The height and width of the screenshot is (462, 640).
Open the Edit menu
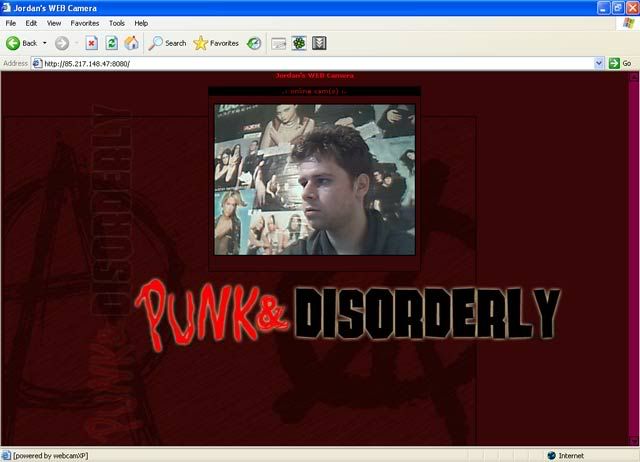pyautogui.click(x=31, y=23)
